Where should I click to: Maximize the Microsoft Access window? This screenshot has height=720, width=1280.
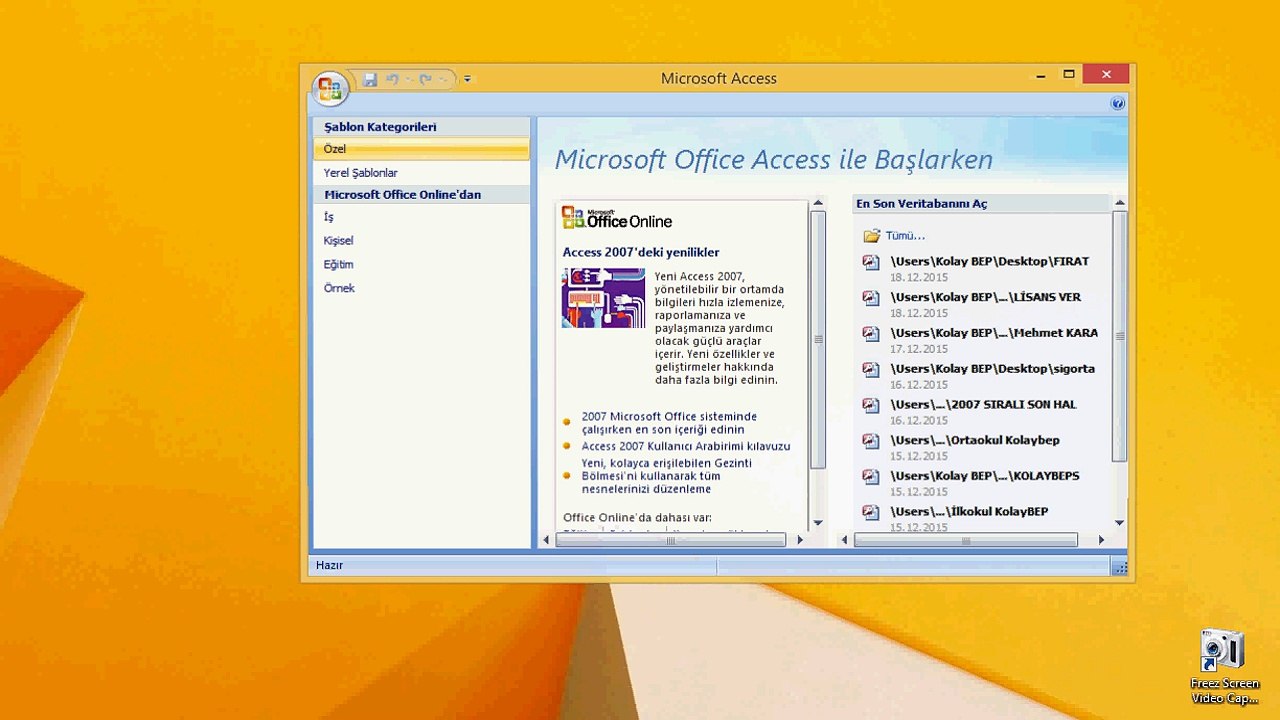[1068, 75]
